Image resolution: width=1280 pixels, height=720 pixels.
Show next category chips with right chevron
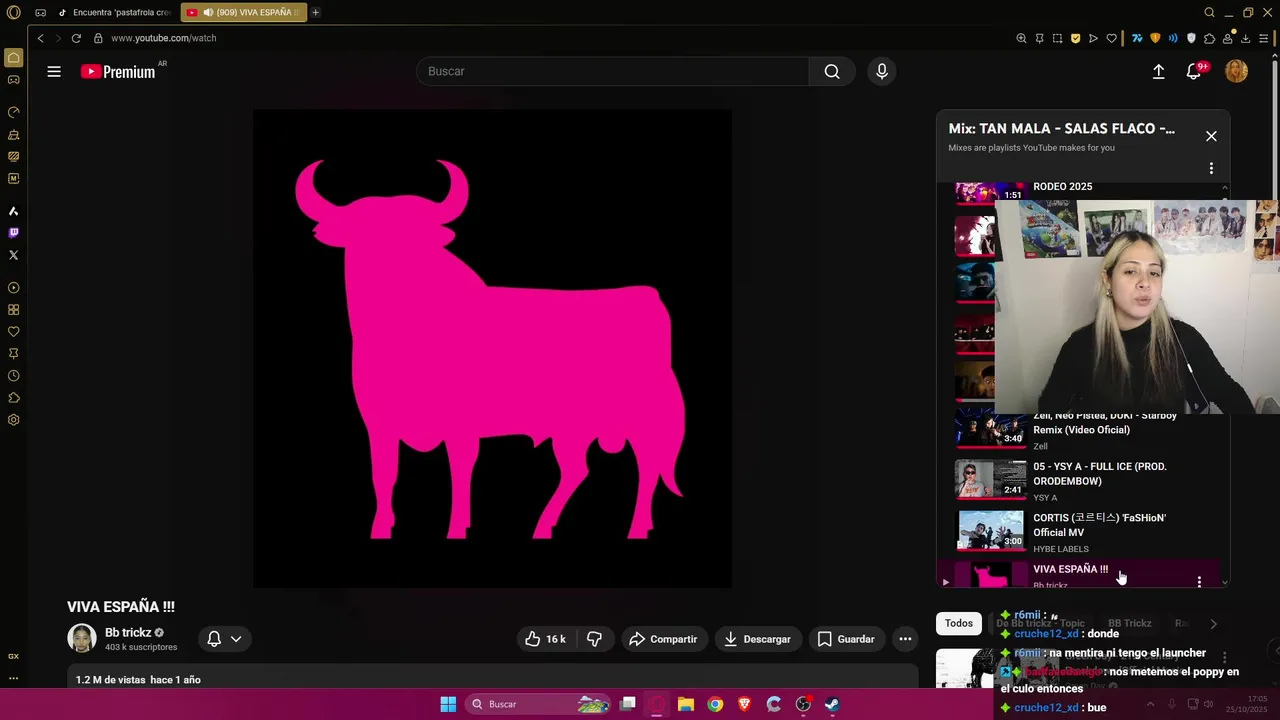pos(1213,624)
